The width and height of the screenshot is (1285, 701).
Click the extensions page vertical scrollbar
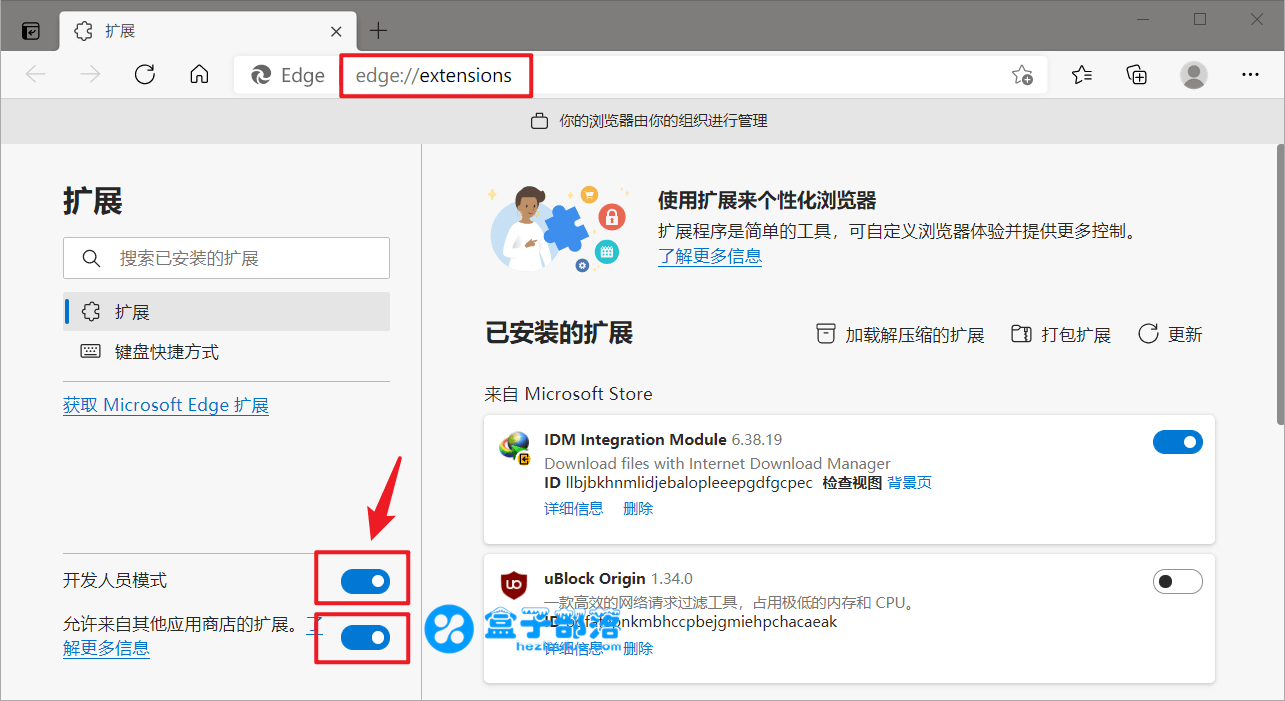click(x=1279, y=285)
